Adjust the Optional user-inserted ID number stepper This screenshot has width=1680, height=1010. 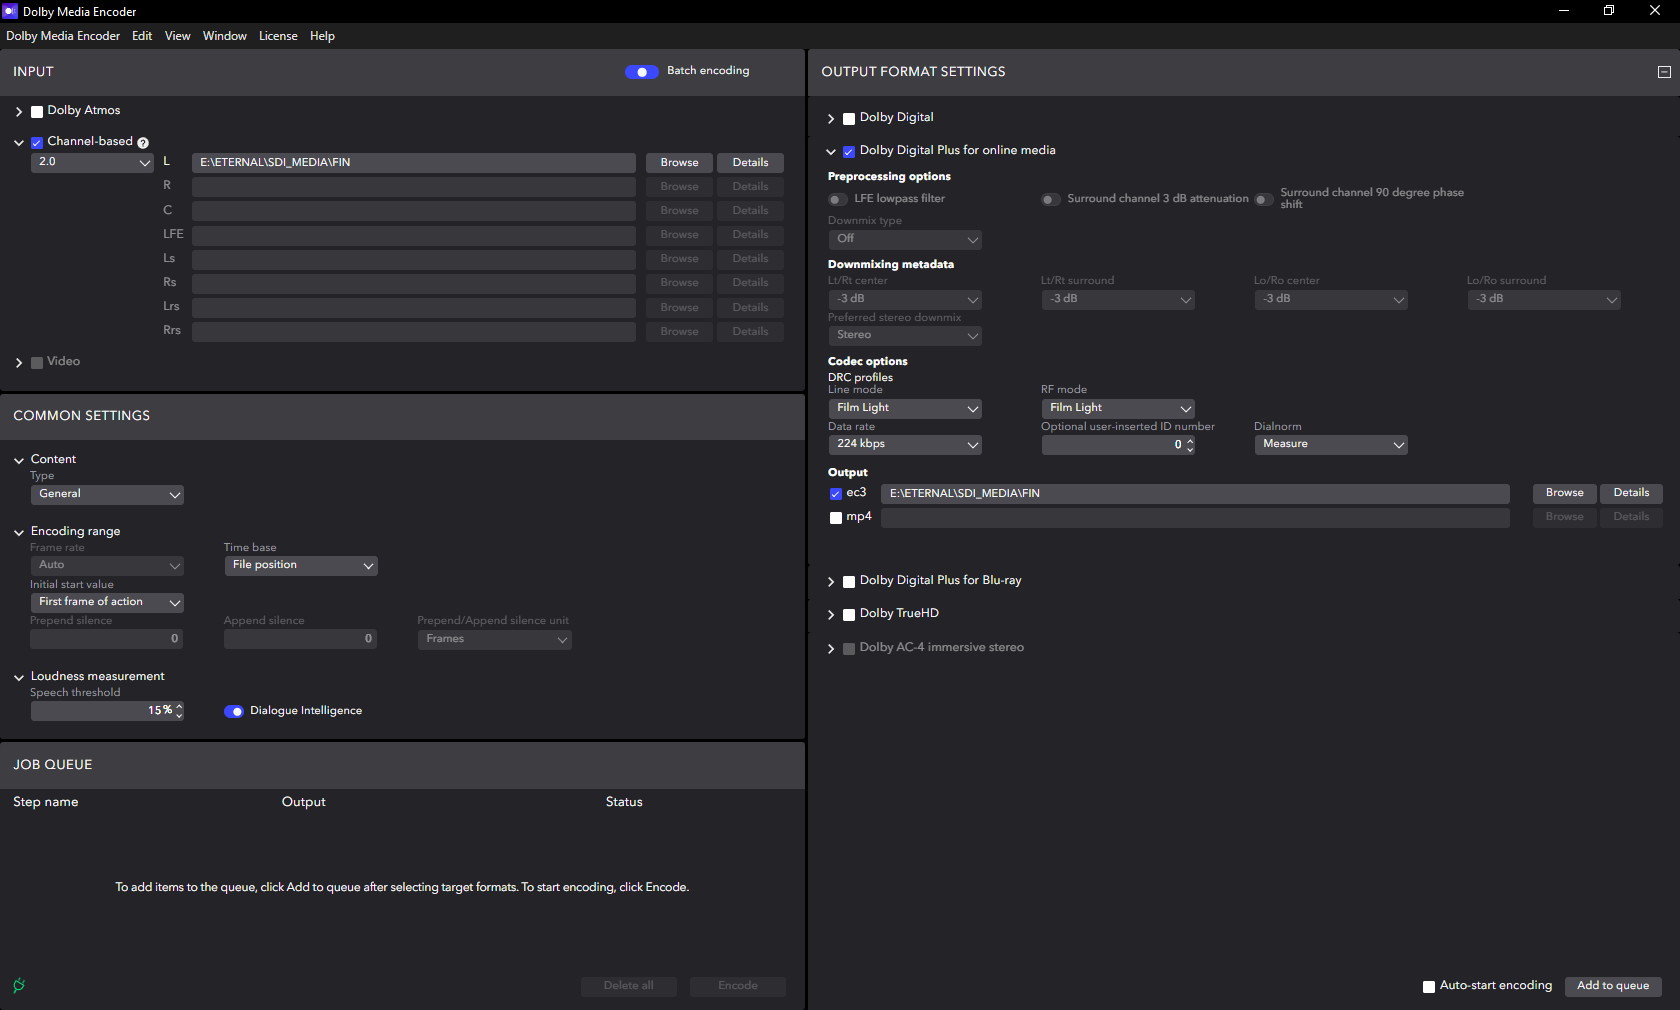coord(1190,445)
